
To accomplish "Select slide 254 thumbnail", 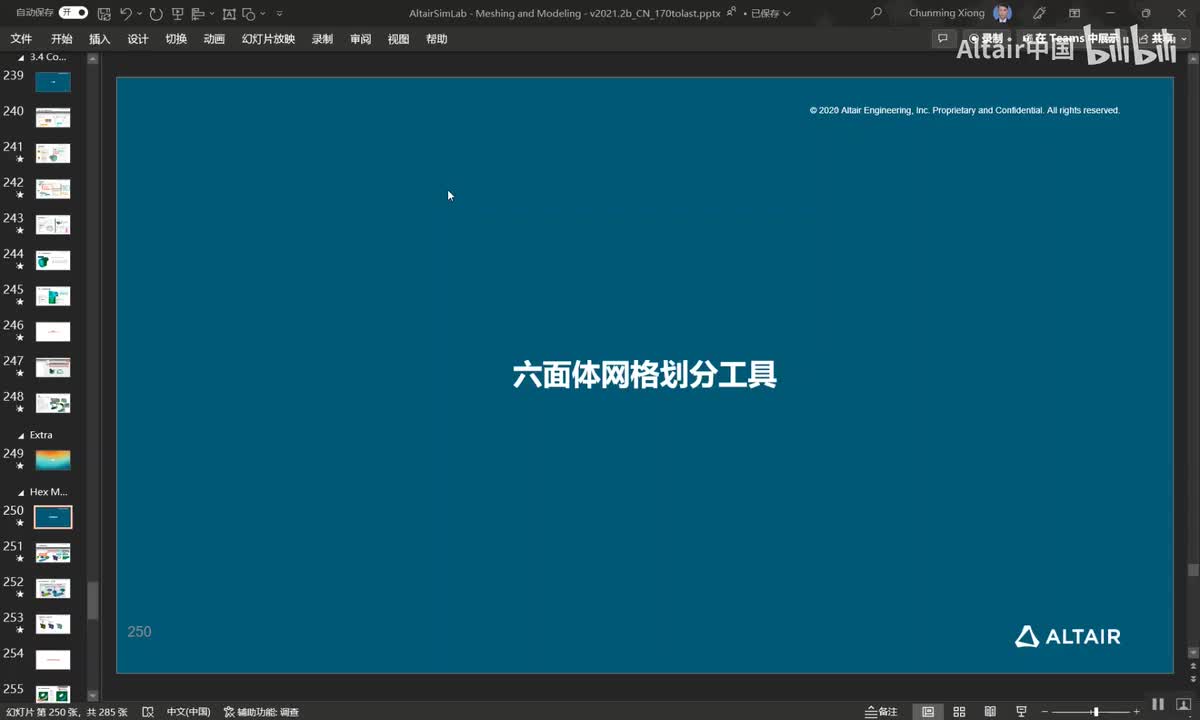I will click(53, 660).
